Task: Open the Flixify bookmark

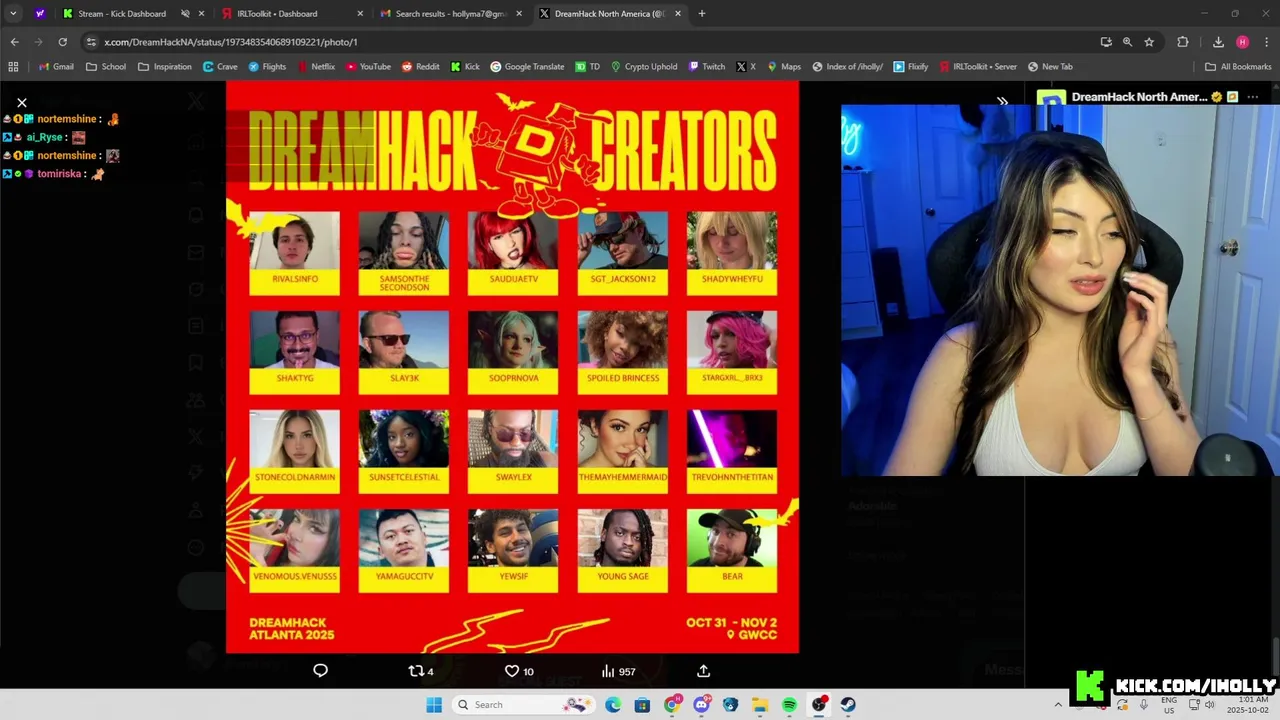Action: (x=911, y=67)
